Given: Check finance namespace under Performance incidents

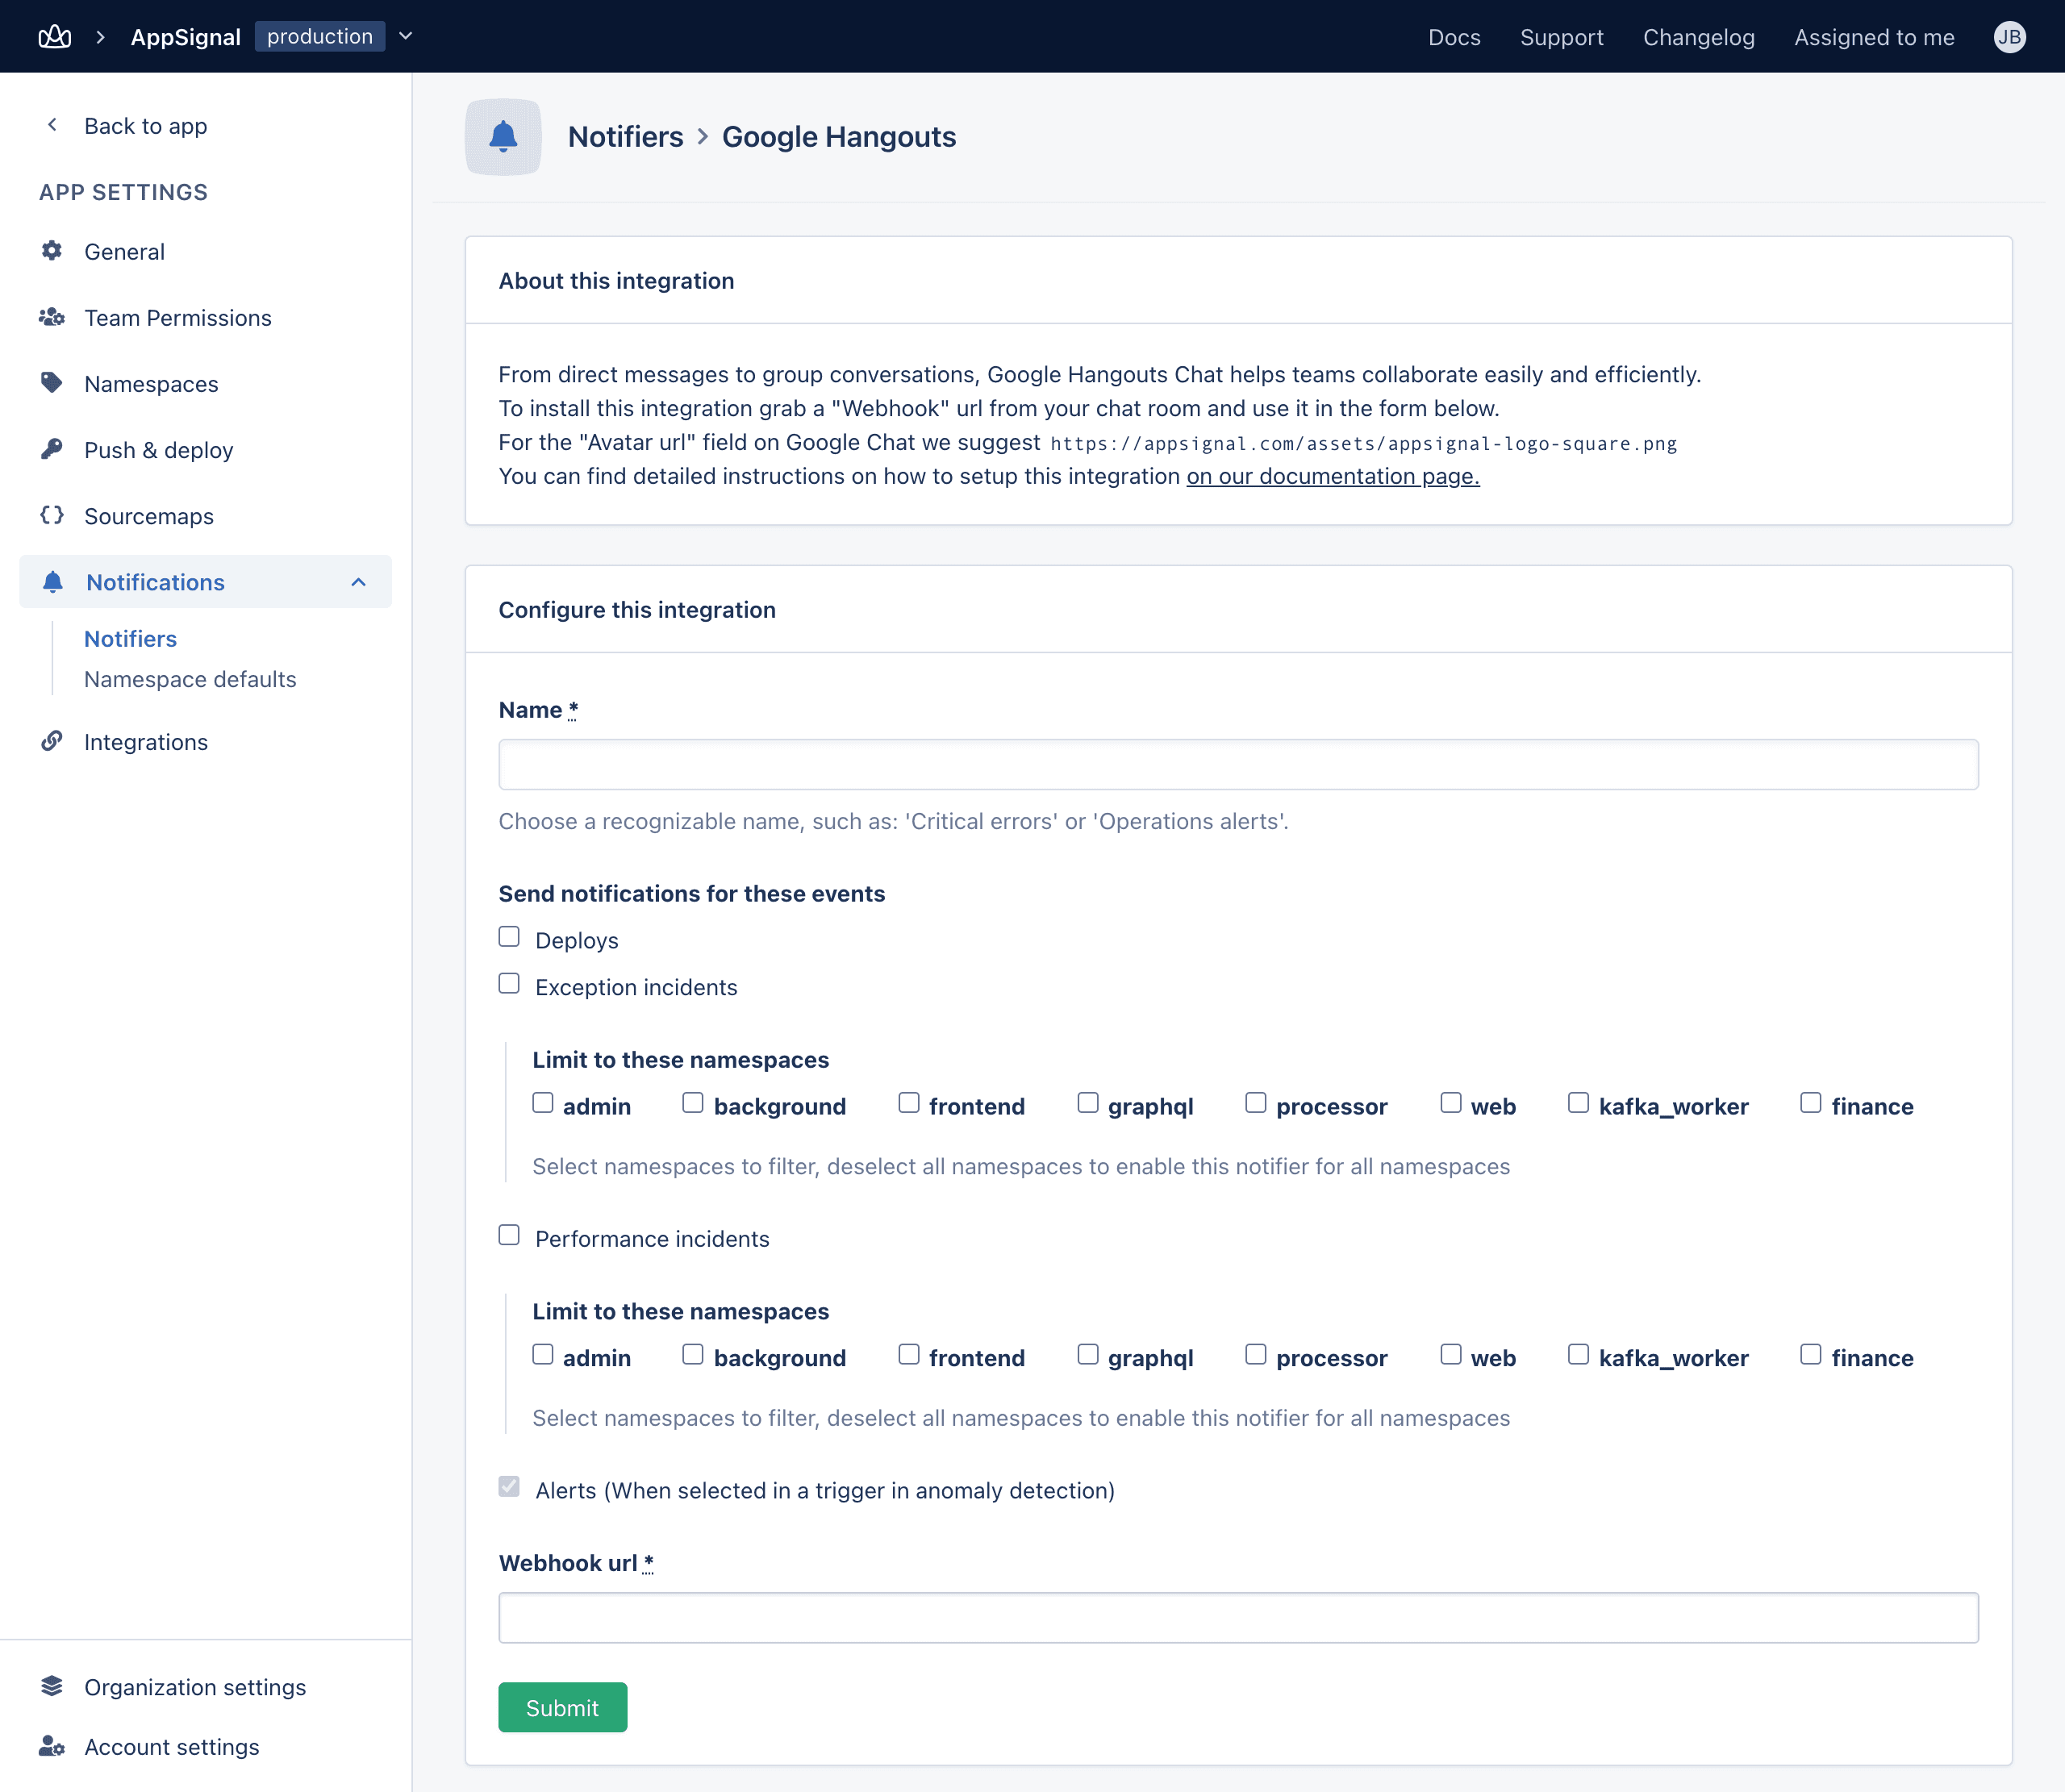Looking at the screenshot, I should [1811, 1355].
